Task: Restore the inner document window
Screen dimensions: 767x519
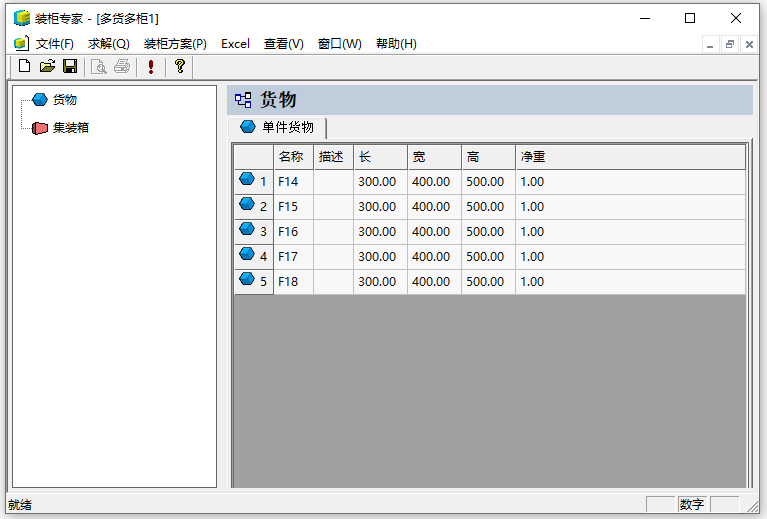Action: [x=730, y=45]
